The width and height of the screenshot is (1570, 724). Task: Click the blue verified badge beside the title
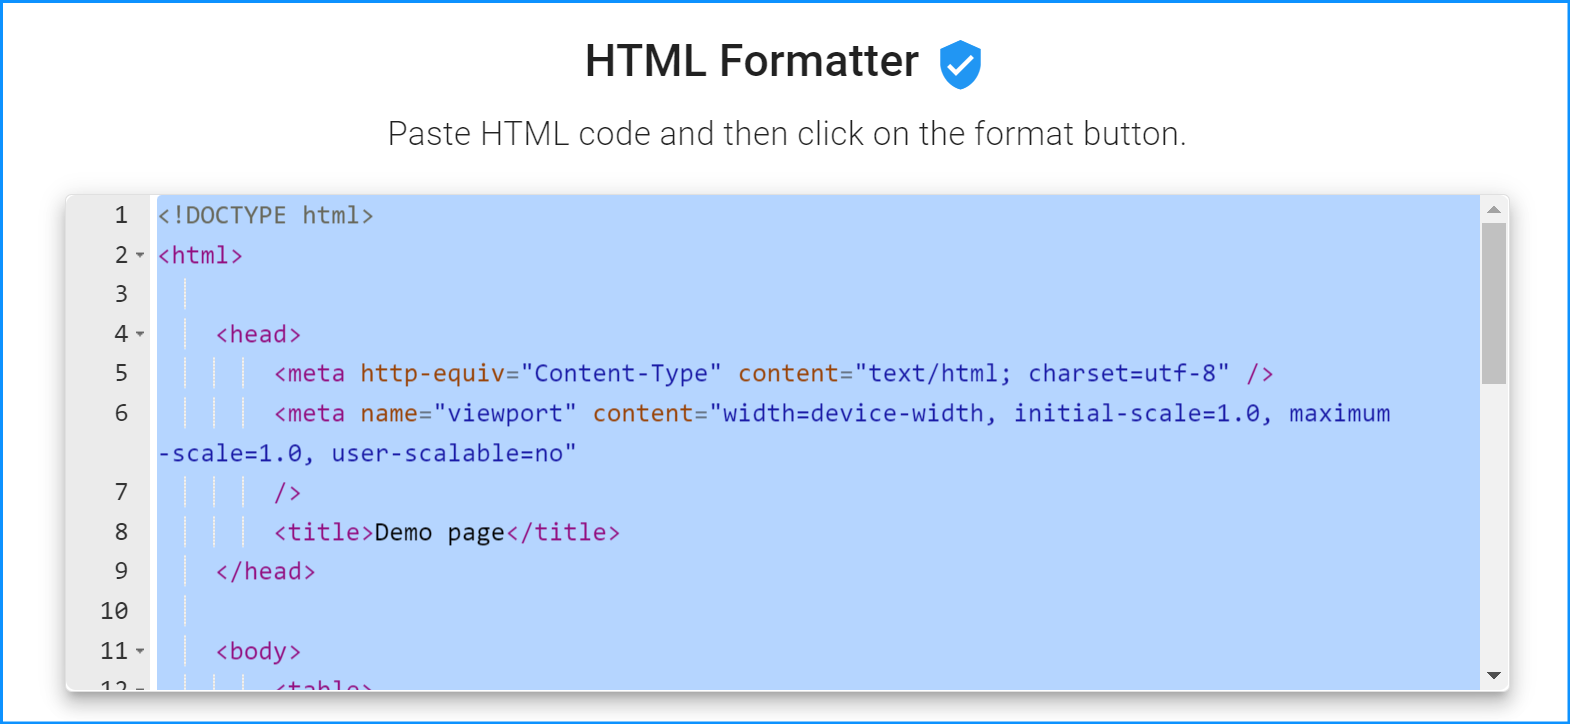[x=959, y=62]
